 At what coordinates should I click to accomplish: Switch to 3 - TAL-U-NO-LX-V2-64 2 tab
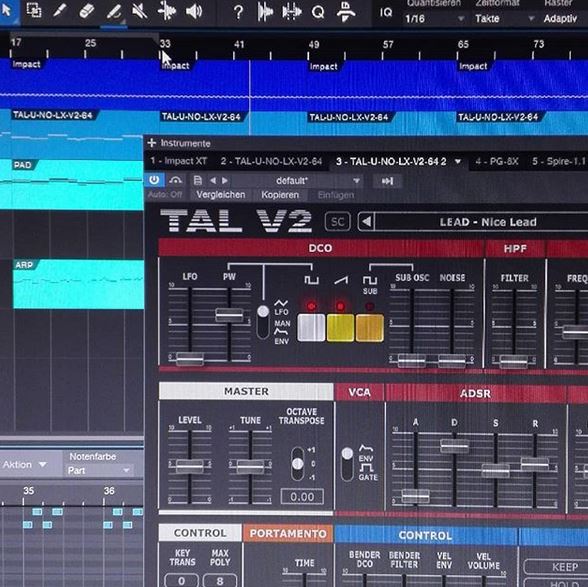coord(391,162)
